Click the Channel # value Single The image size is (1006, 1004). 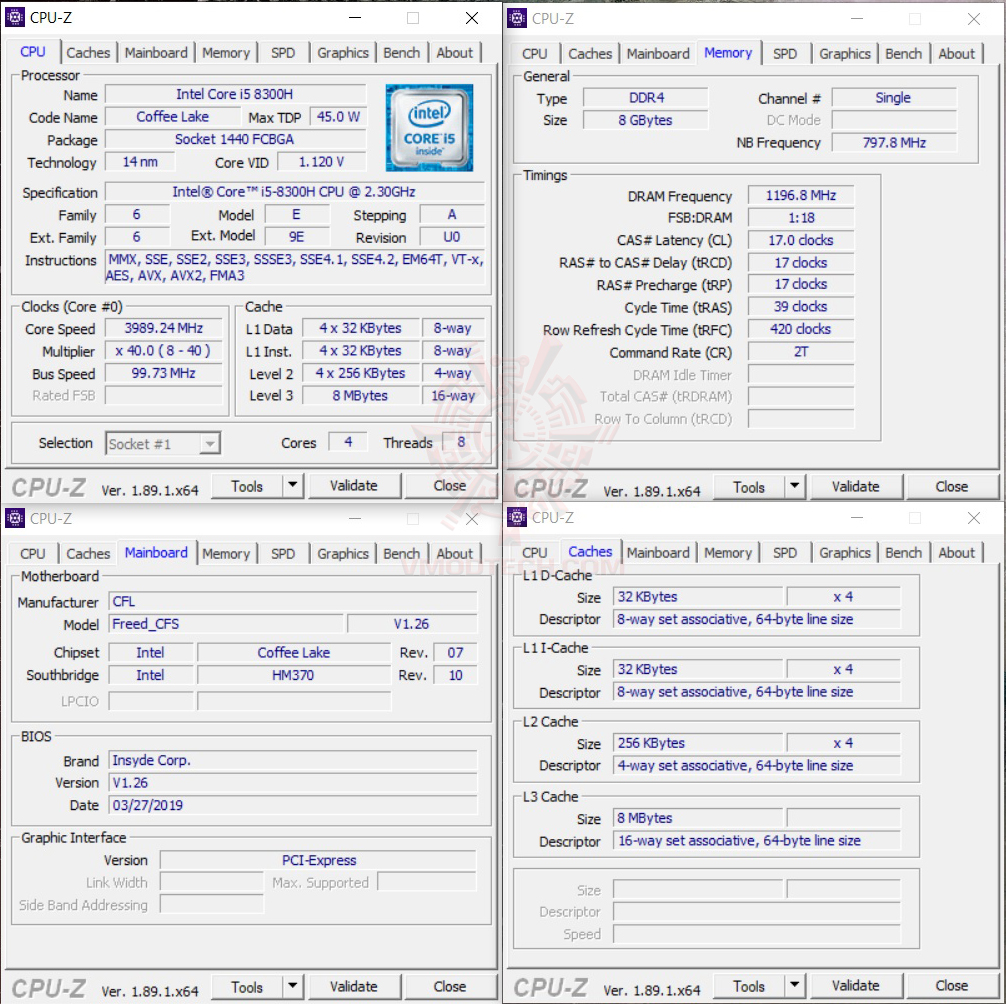[894, 98]
